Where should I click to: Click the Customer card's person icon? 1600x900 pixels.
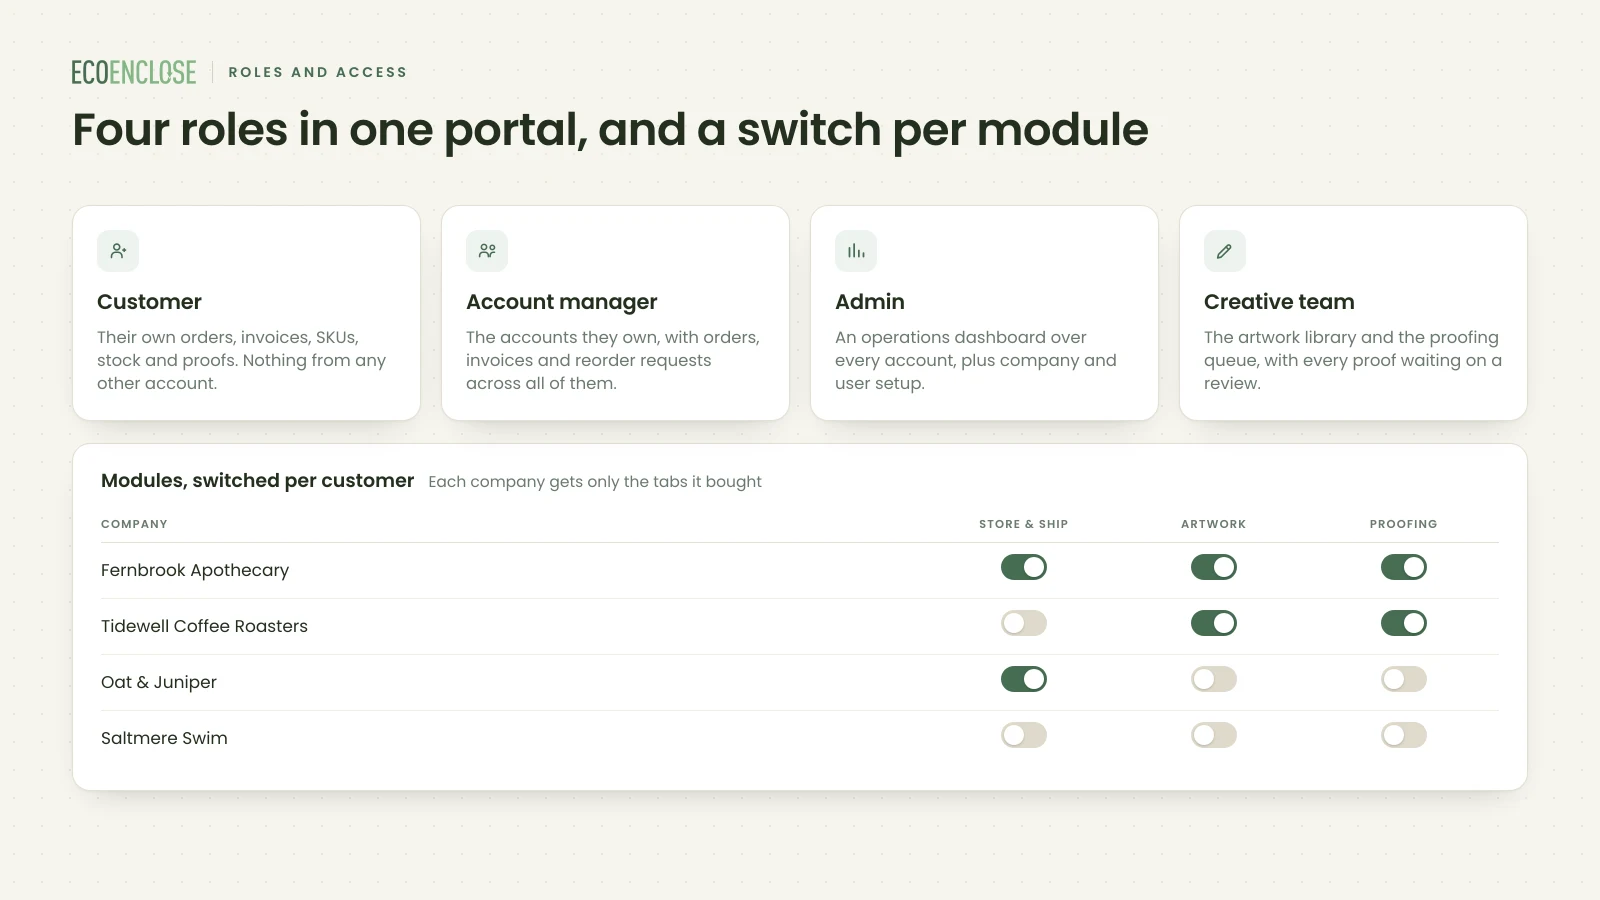[118, 251]
